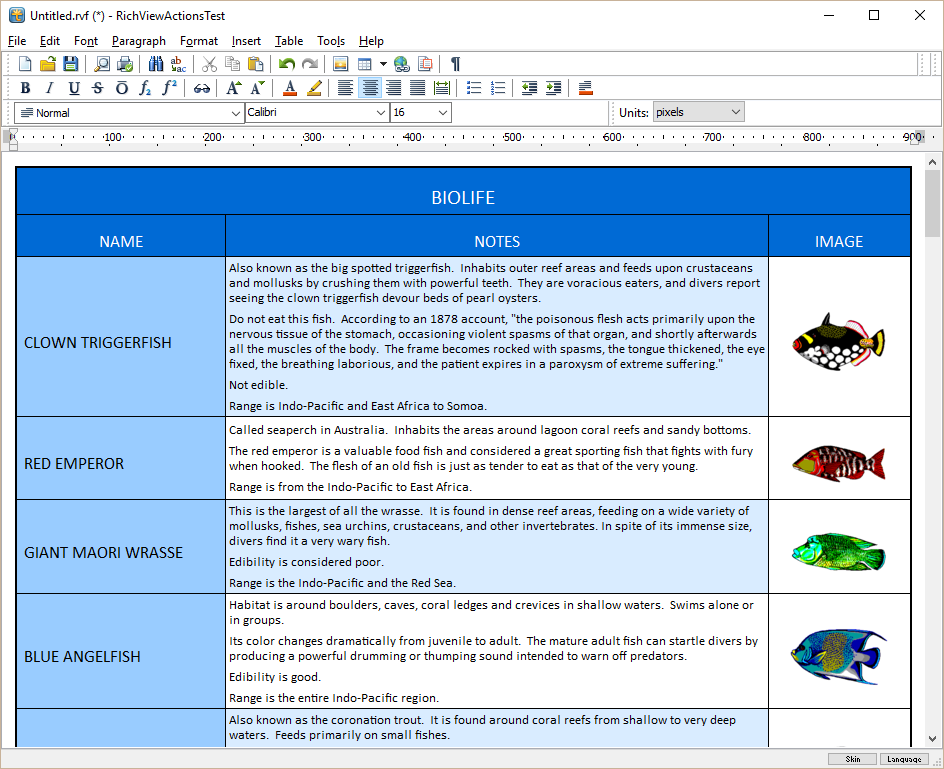This screenshot has width=944, height=769.
Task: Expand the Units pixels dropdown
Action: pos(736,112)
